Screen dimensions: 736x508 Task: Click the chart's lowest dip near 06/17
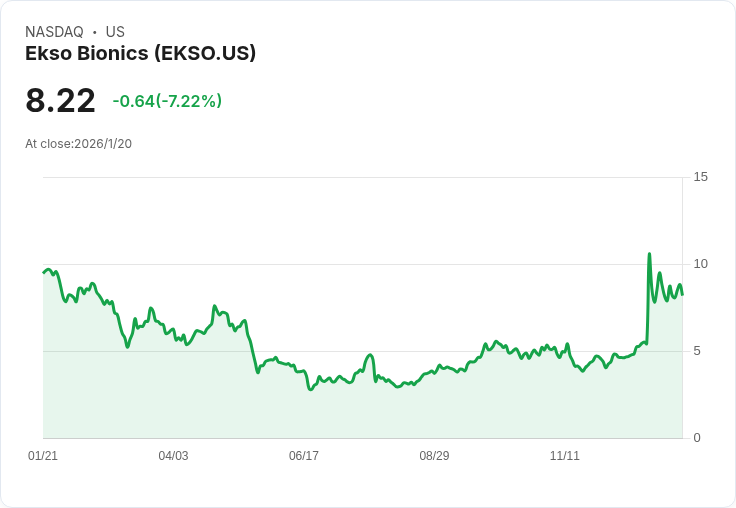[x=311, y=389]
